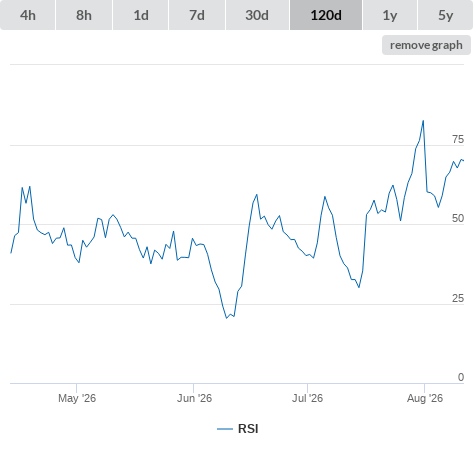Image resolution: width=474 pixels, height=455 pixels.
Task: Click the 75 y-axis label
Action: tap(458, 139)
